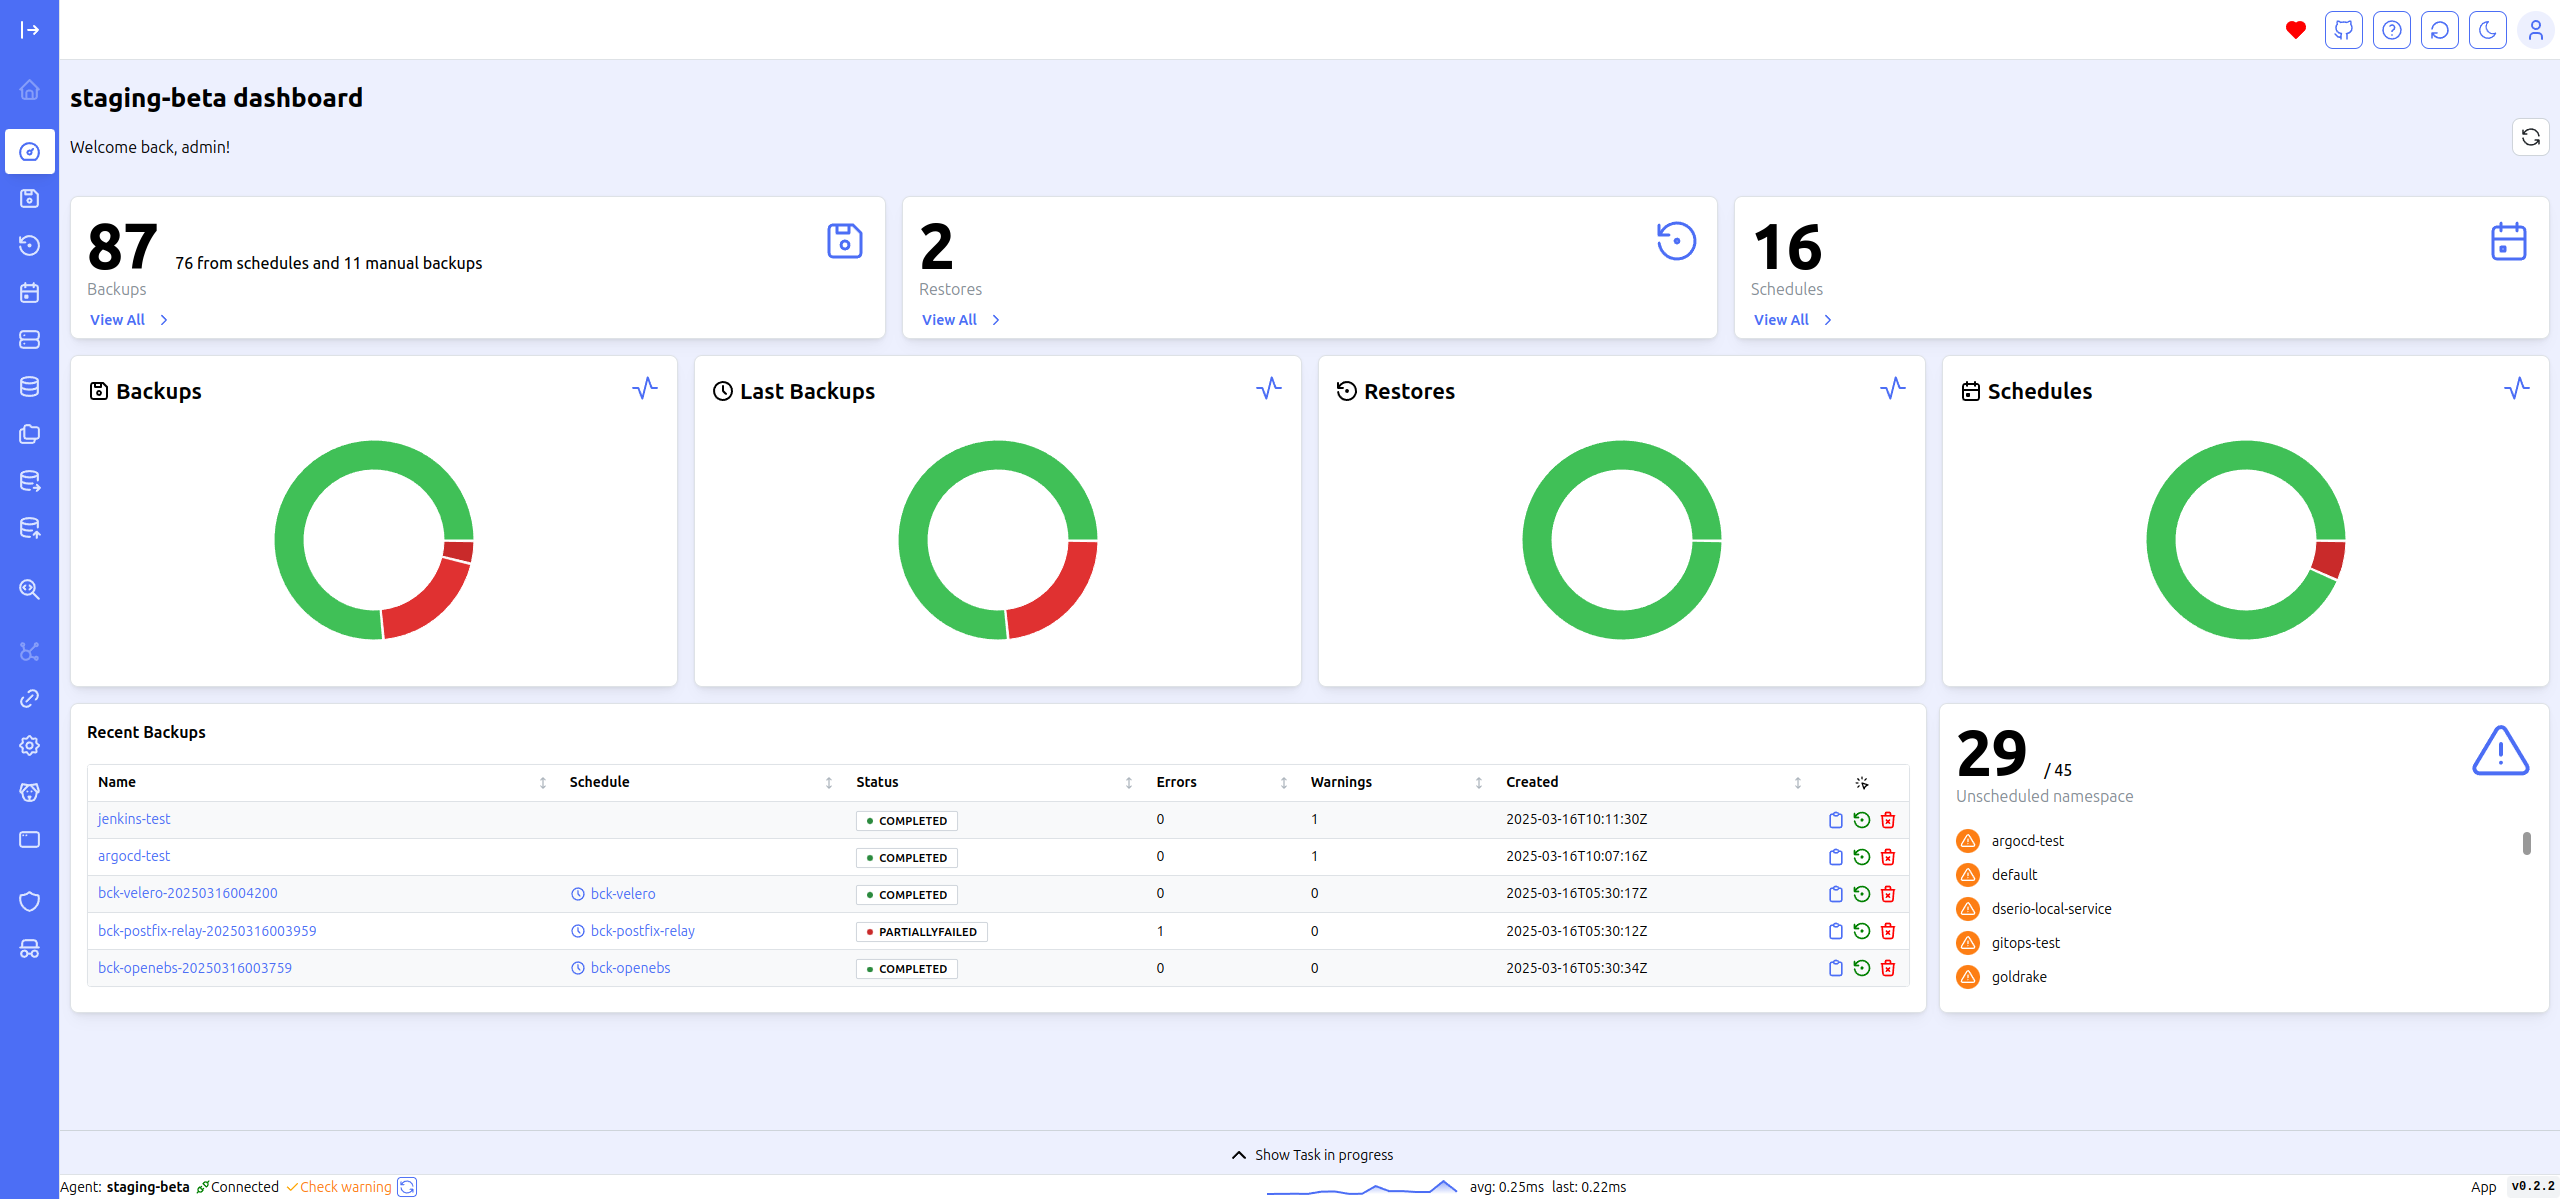Open the argocd-test backup link in table

coord(134,856)
